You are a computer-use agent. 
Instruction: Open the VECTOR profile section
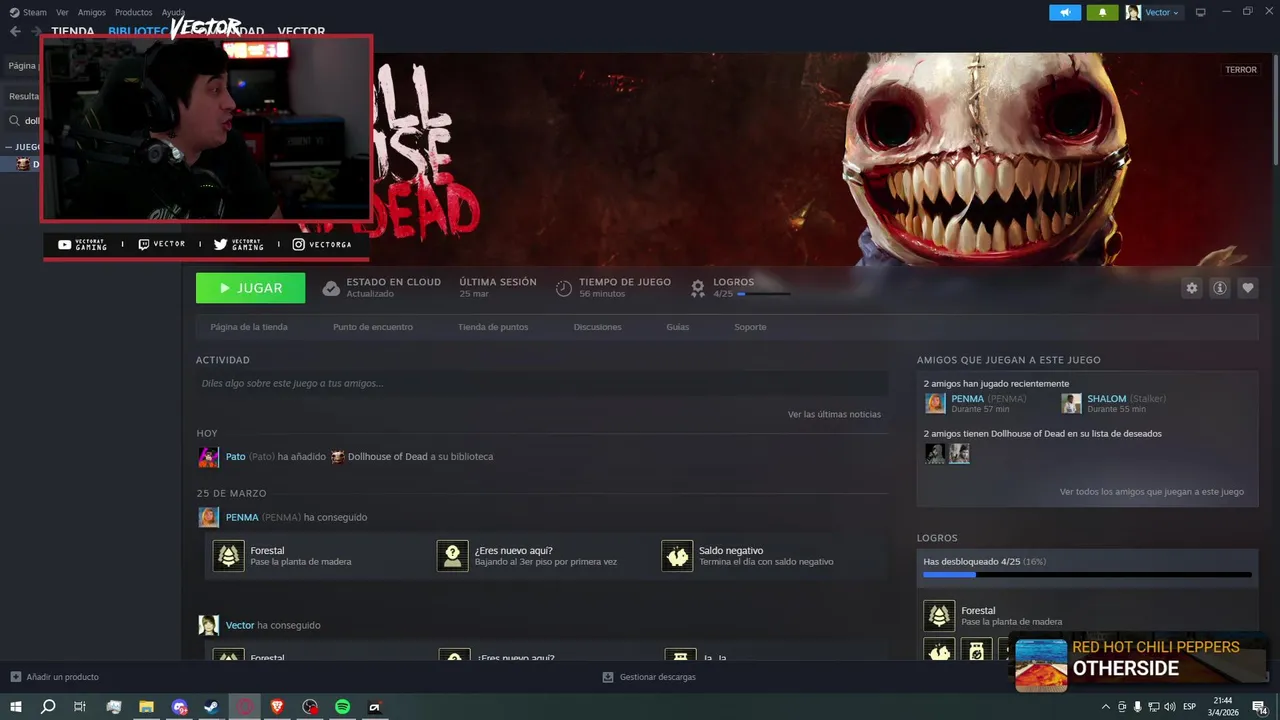click(301, 32)
